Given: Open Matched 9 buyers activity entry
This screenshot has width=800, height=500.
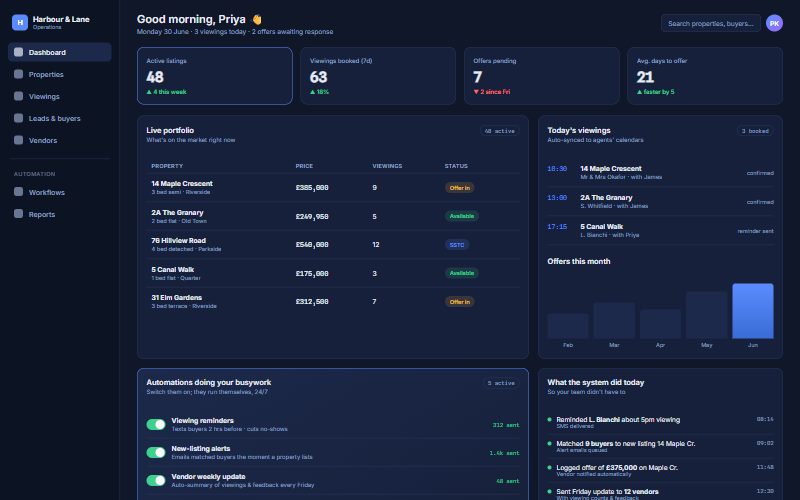Looking at the screenshot, I should coord(660,446).
